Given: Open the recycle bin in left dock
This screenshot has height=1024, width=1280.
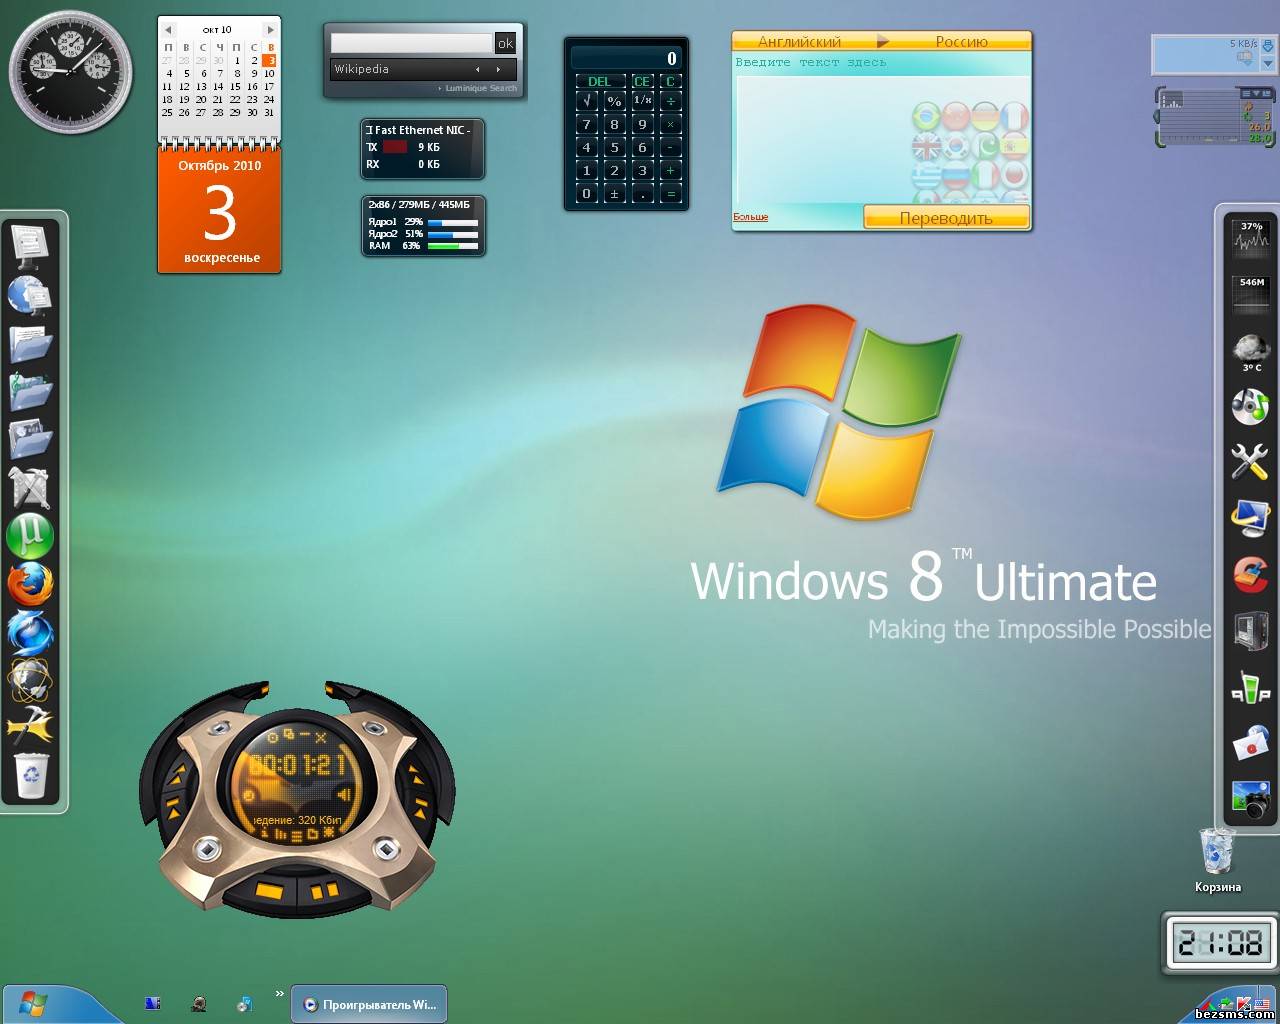Looking at the screenshot, I should coord(30,775).
